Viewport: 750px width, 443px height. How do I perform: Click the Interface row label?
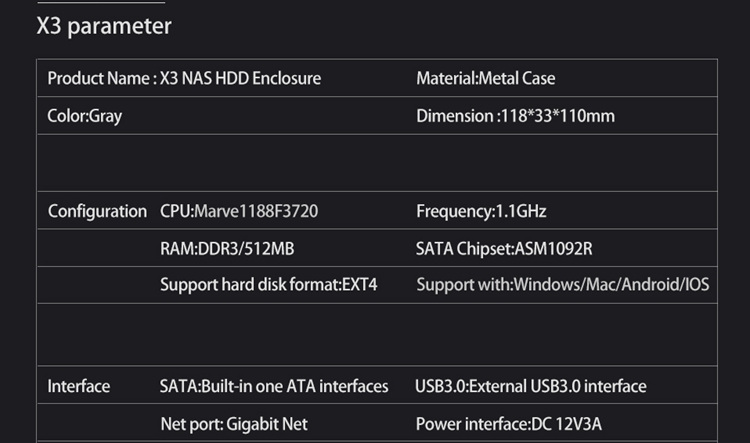tap(78, 387)
